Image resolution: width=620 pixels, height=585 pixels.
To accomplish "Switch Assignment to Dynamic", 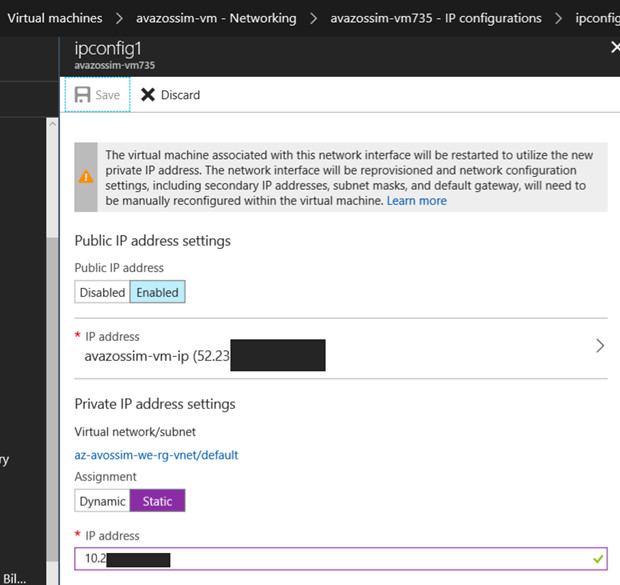I will 102,501.
